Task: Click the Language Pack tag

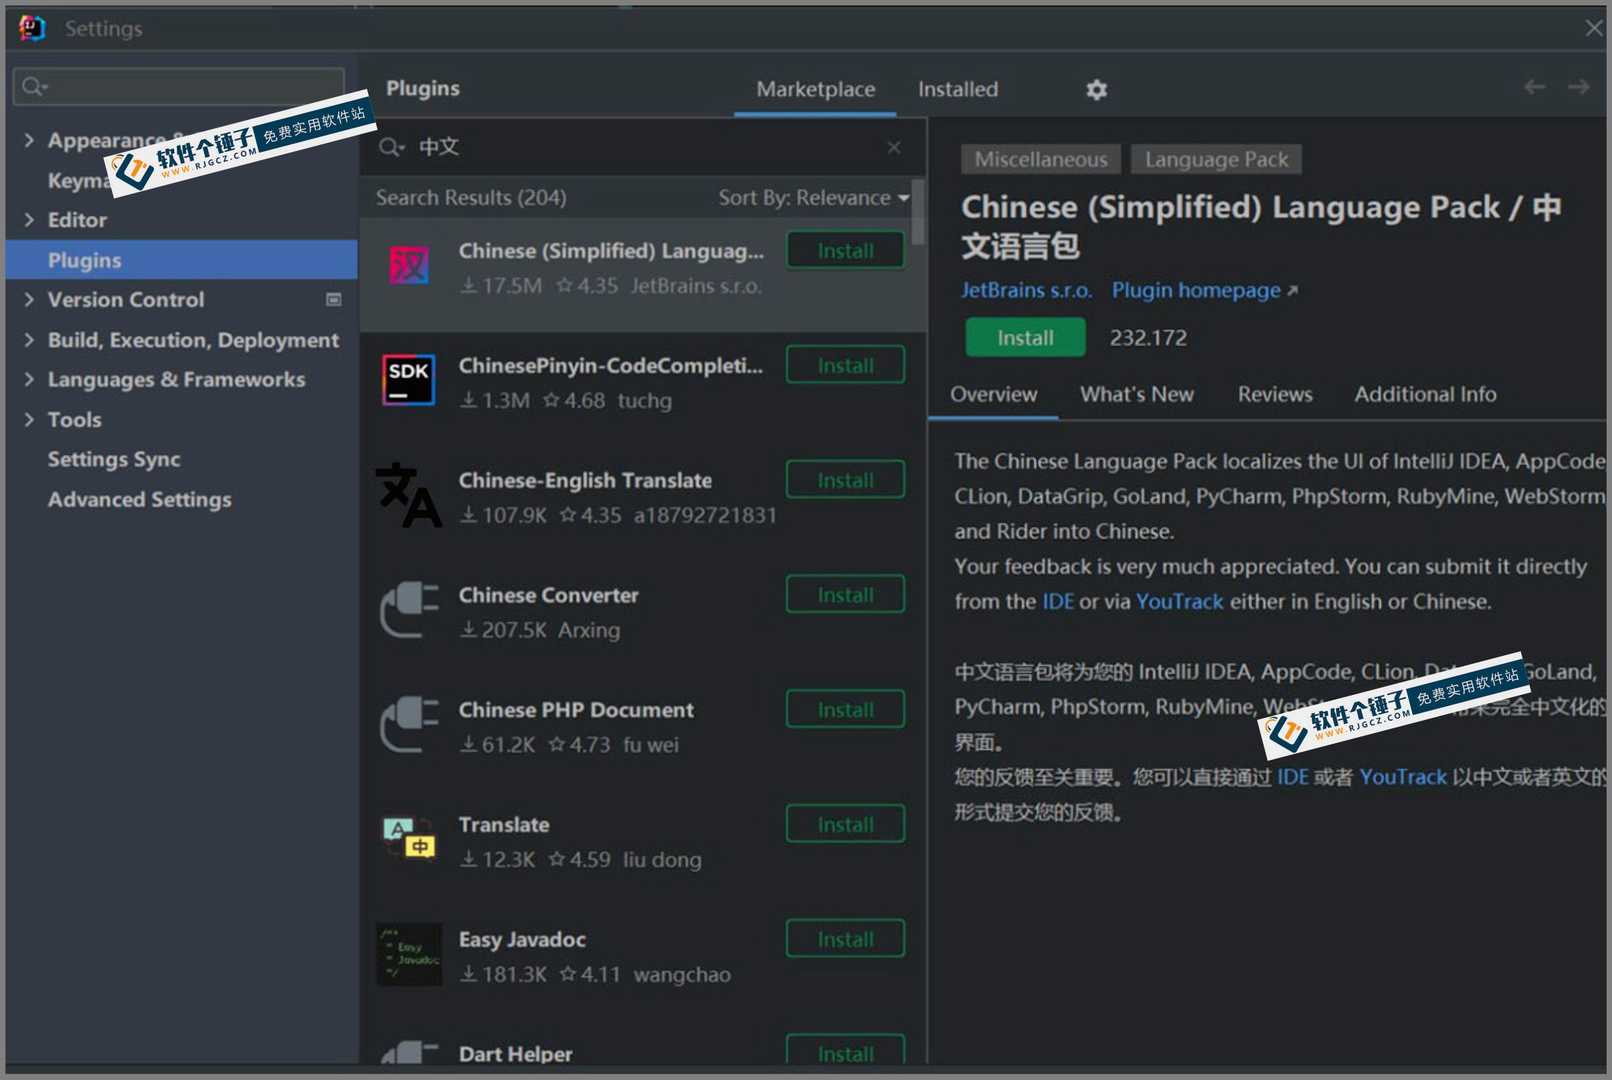Action: (x=1216, y=160)
